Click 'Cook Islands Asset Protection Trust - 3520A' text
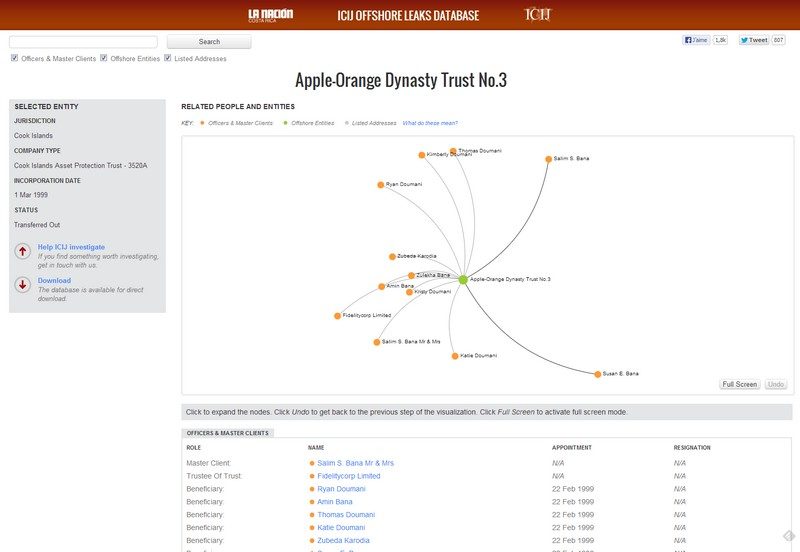 pos(81,165)
